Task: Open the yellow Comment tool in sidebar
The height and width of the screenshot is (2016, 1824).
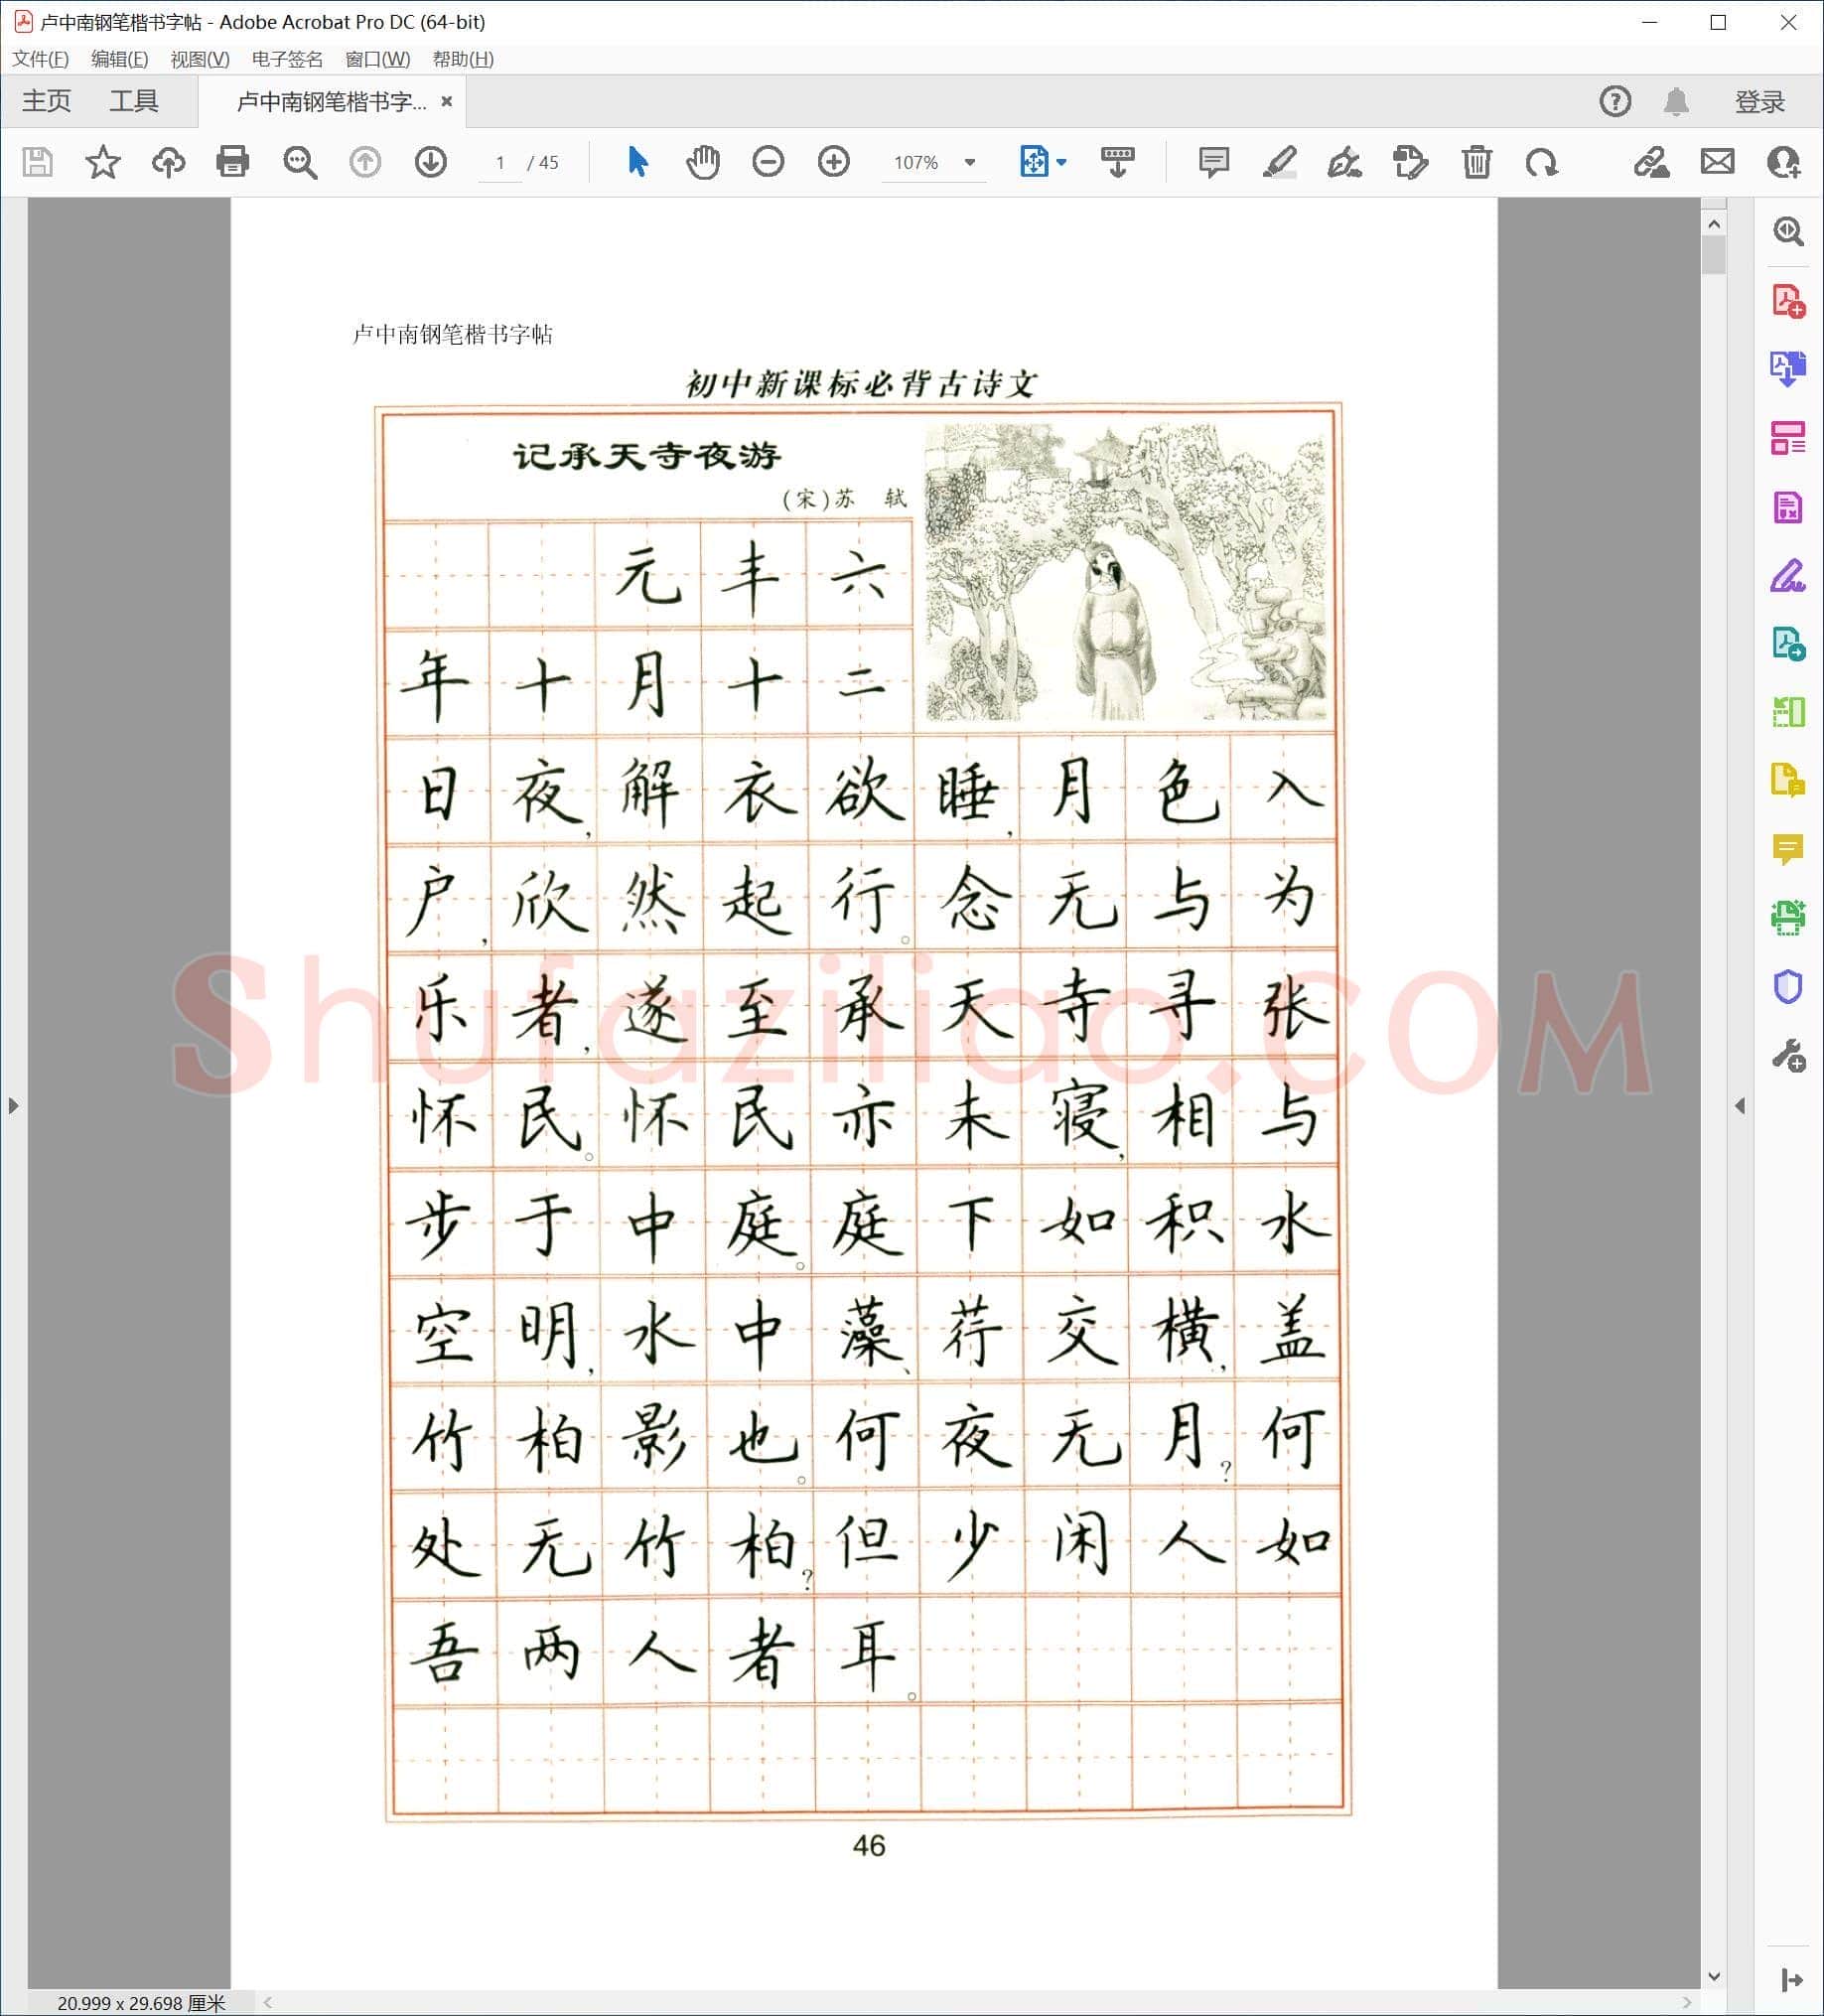Action: tap(1788, 850)
